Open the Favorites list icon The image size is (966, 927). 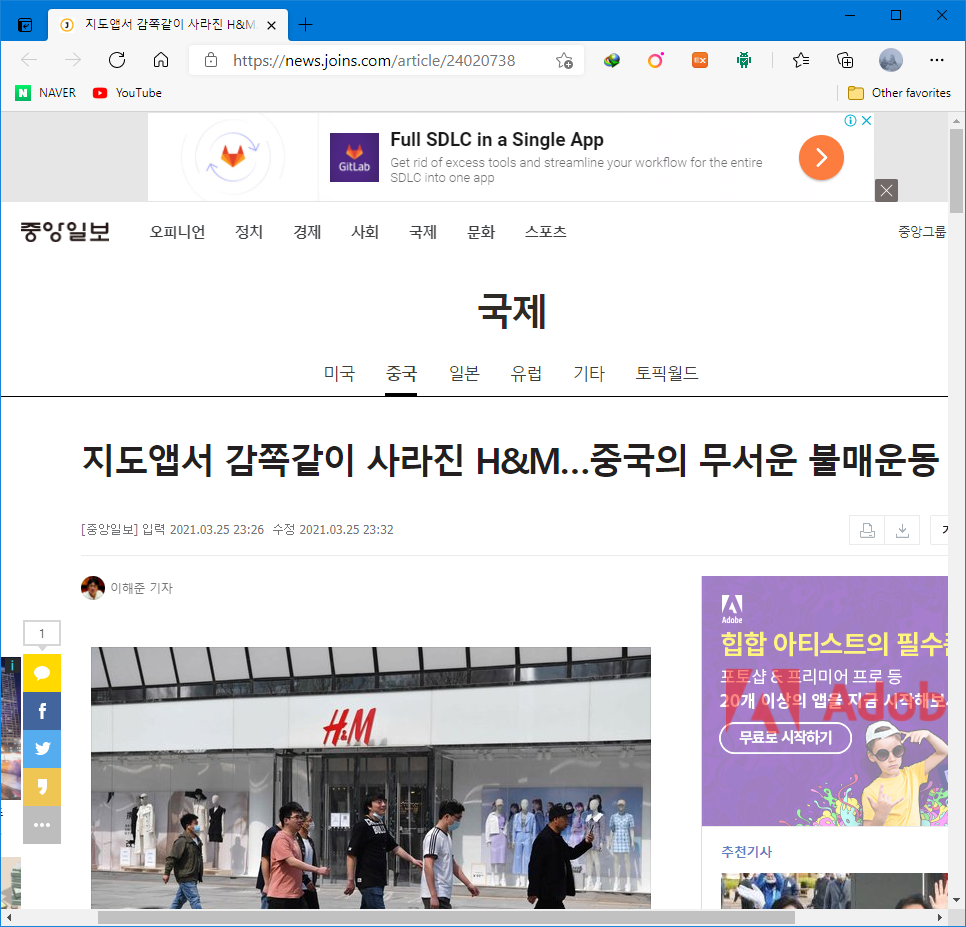tap(801, 60)
